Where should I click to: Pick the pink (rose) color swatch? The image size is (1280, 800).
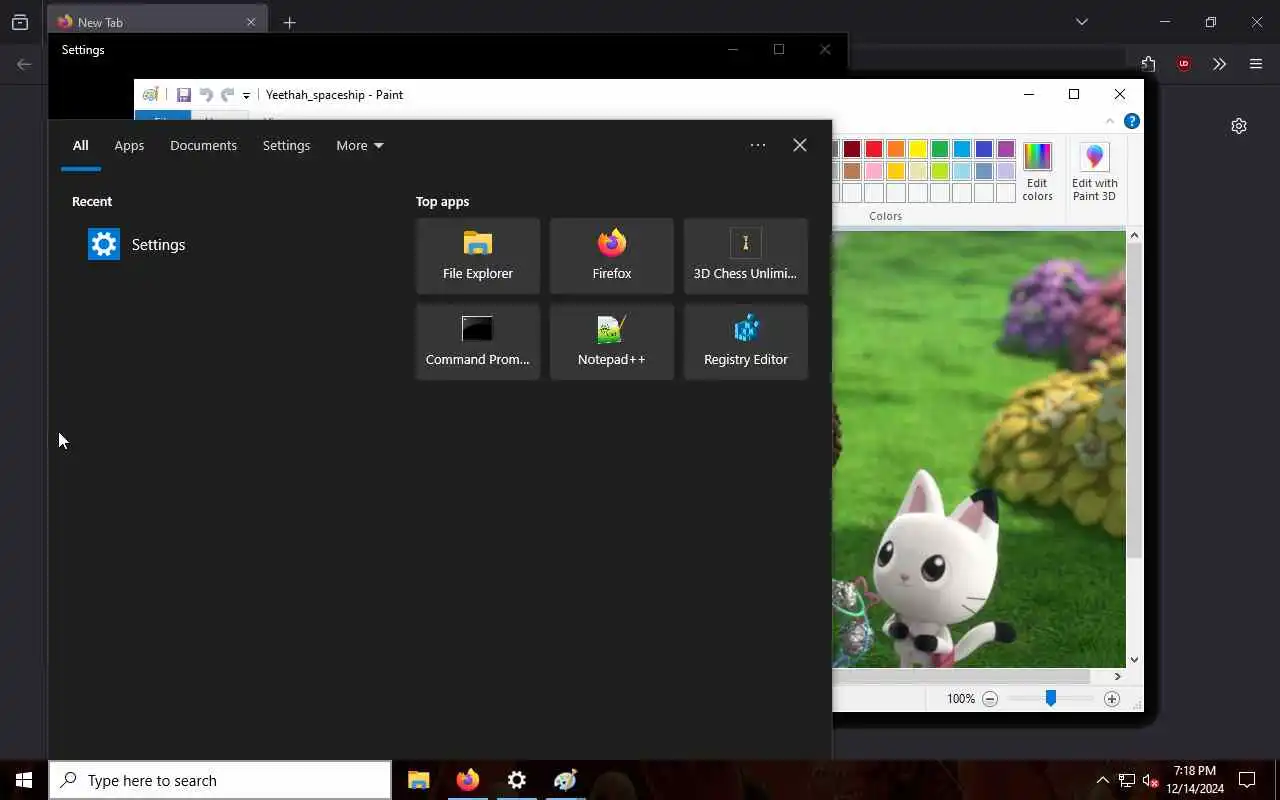click(x=874, y=171)
